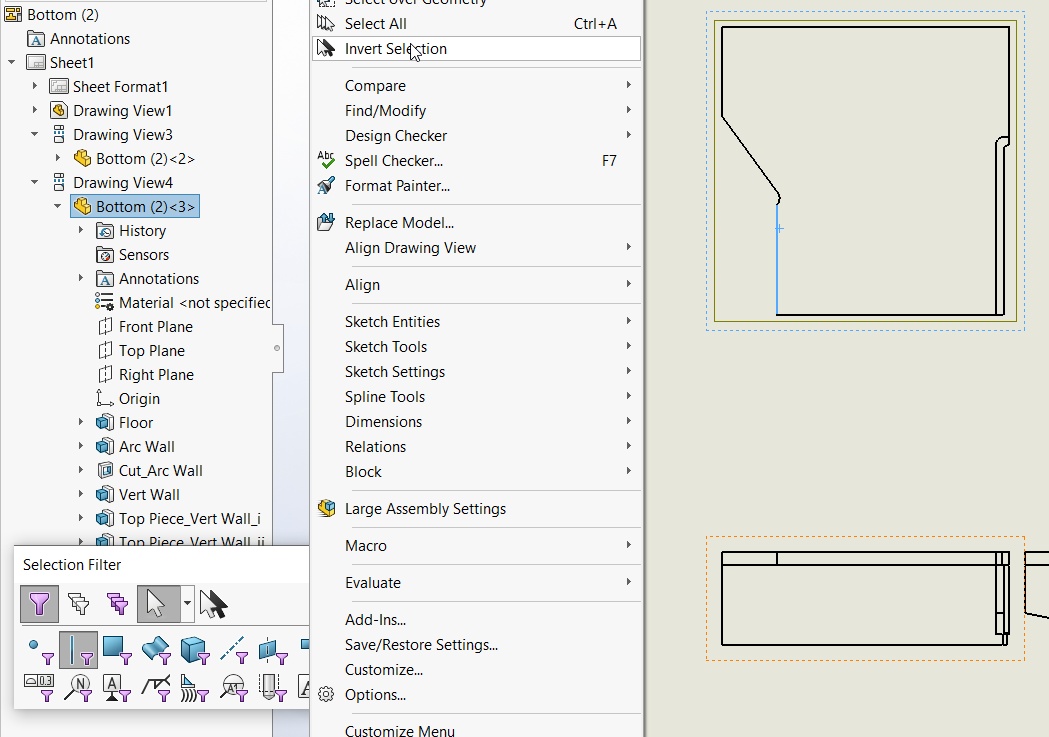Collapse the Drawing View4 node
1049x737 pixels.
(x=35, y=183)
